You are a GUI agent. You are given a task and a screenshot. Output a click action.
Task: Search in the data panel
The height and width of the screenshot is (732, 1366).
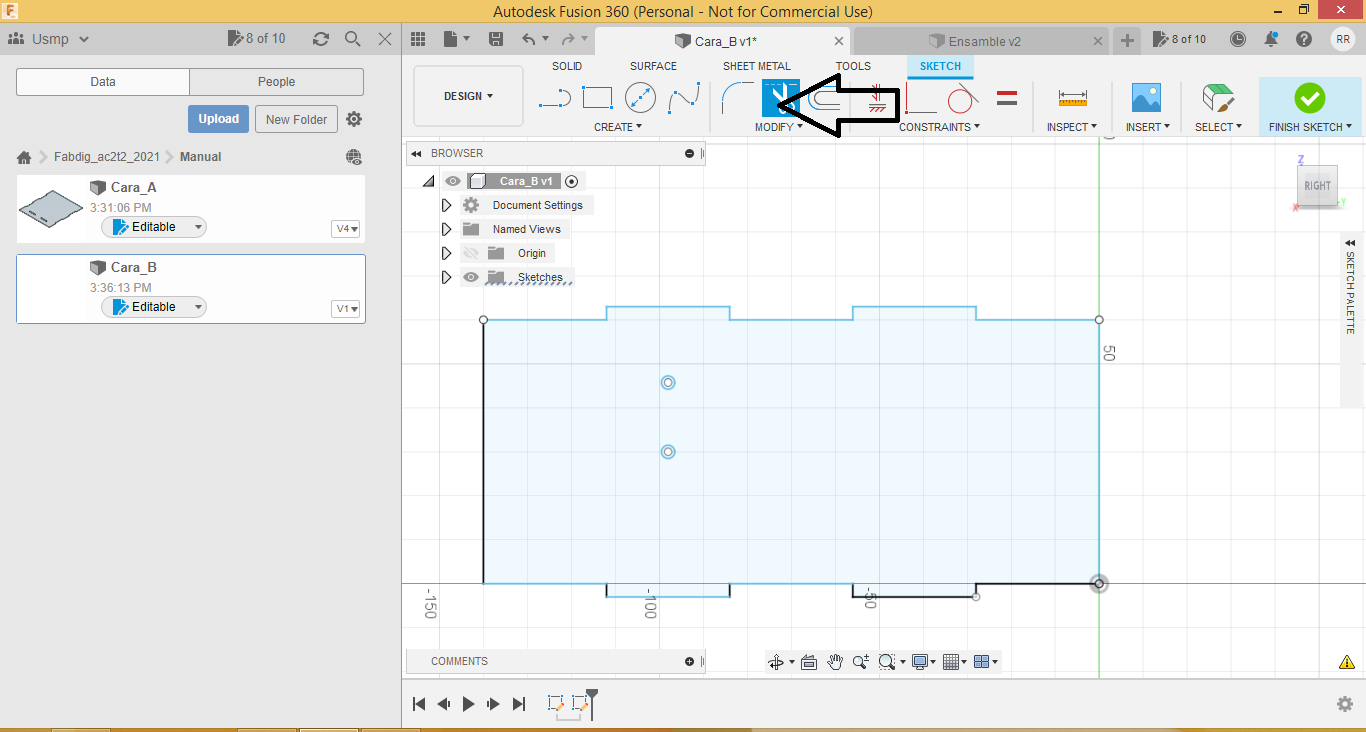(352, 39)
